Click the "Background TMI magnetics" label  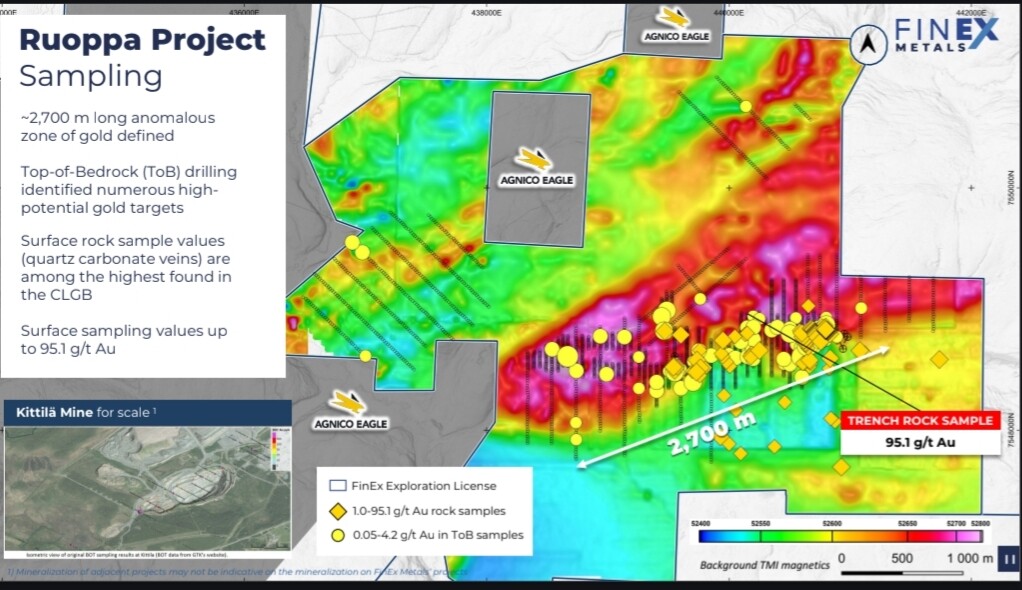[764, 566]
